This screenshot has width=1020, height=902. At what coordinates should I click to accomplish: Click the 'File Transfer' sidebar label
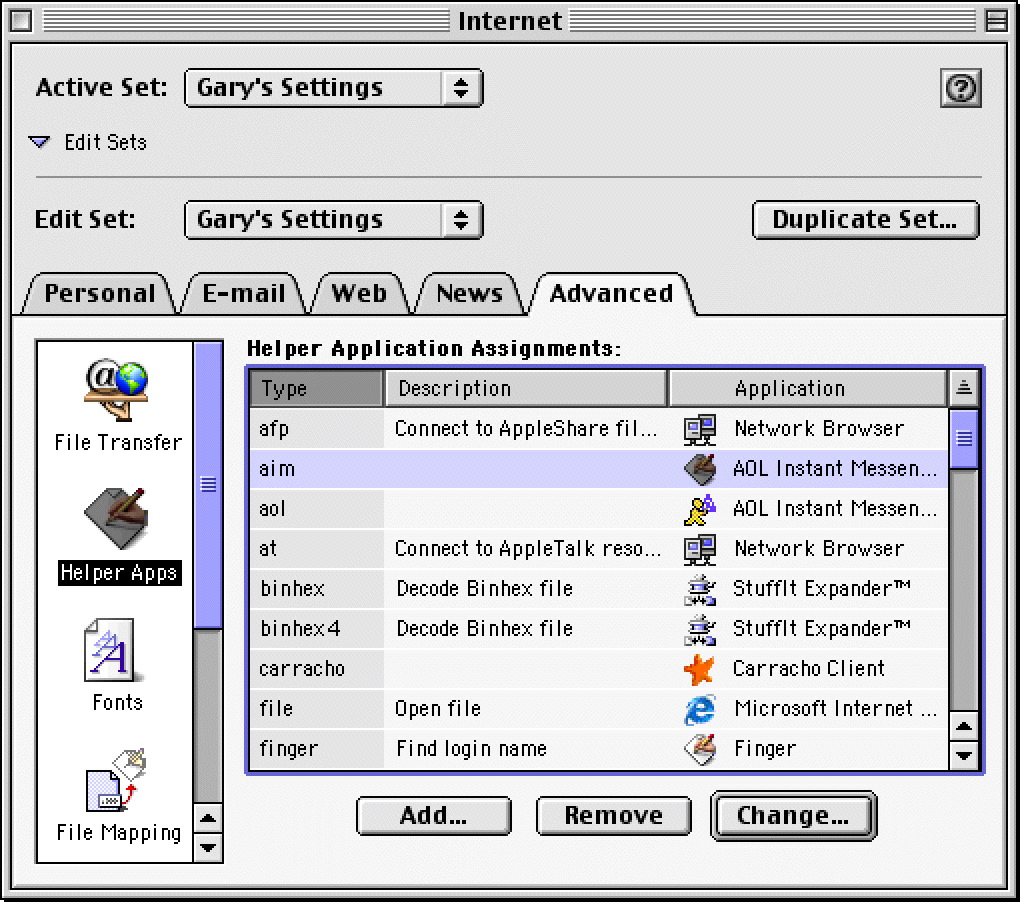(x=118, y=443)
